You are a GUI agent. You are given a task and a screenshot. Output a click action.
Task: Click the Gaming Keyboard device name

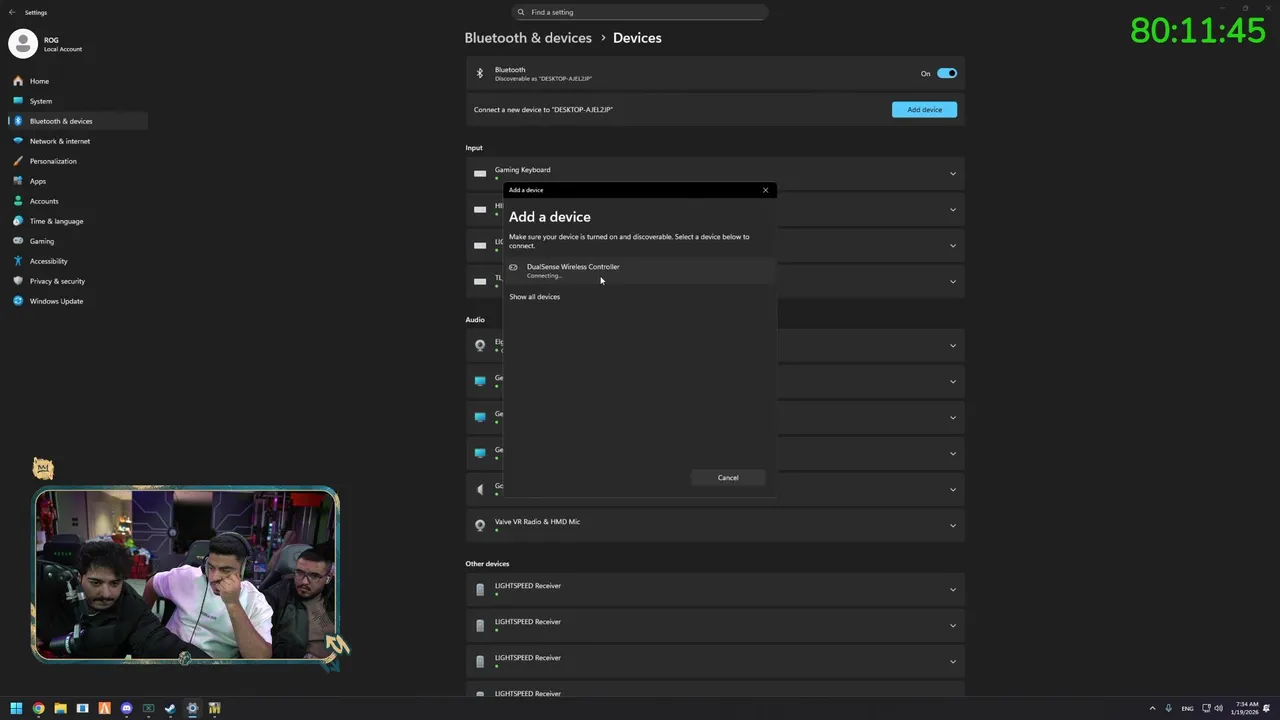tap(522, 170)
